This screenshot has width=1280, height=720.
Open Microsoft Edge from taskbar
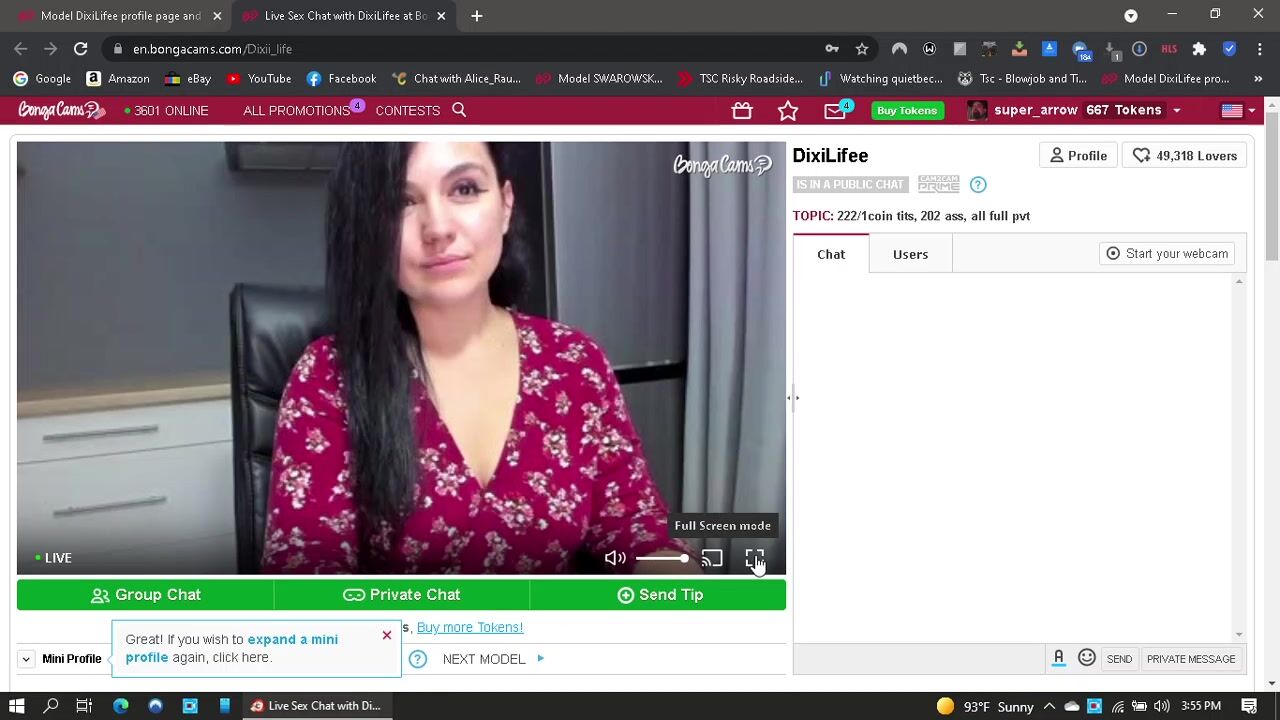121,706
